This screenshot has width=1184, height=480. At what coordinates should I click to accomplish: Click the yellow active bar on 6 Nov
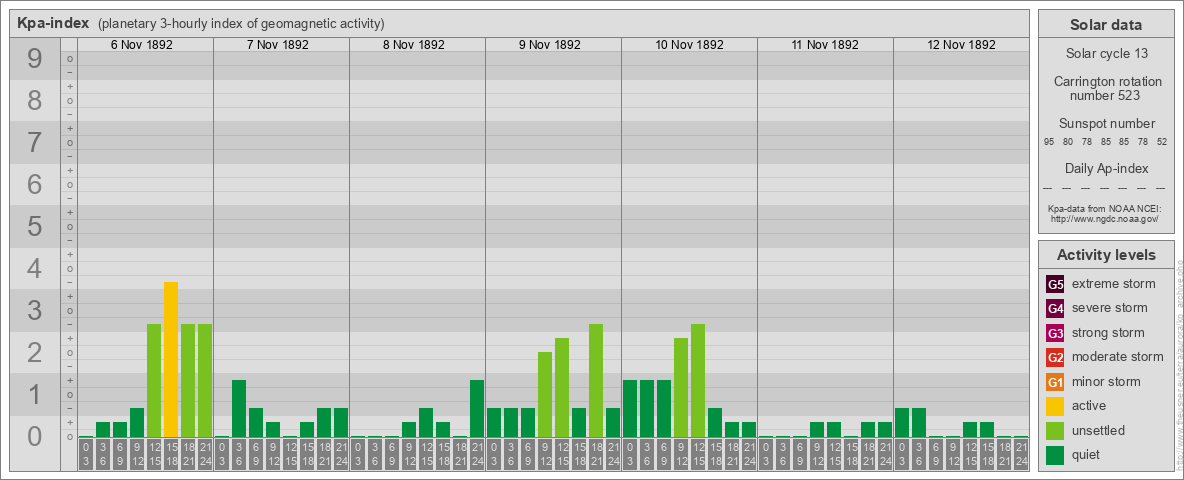click(171, 360)
